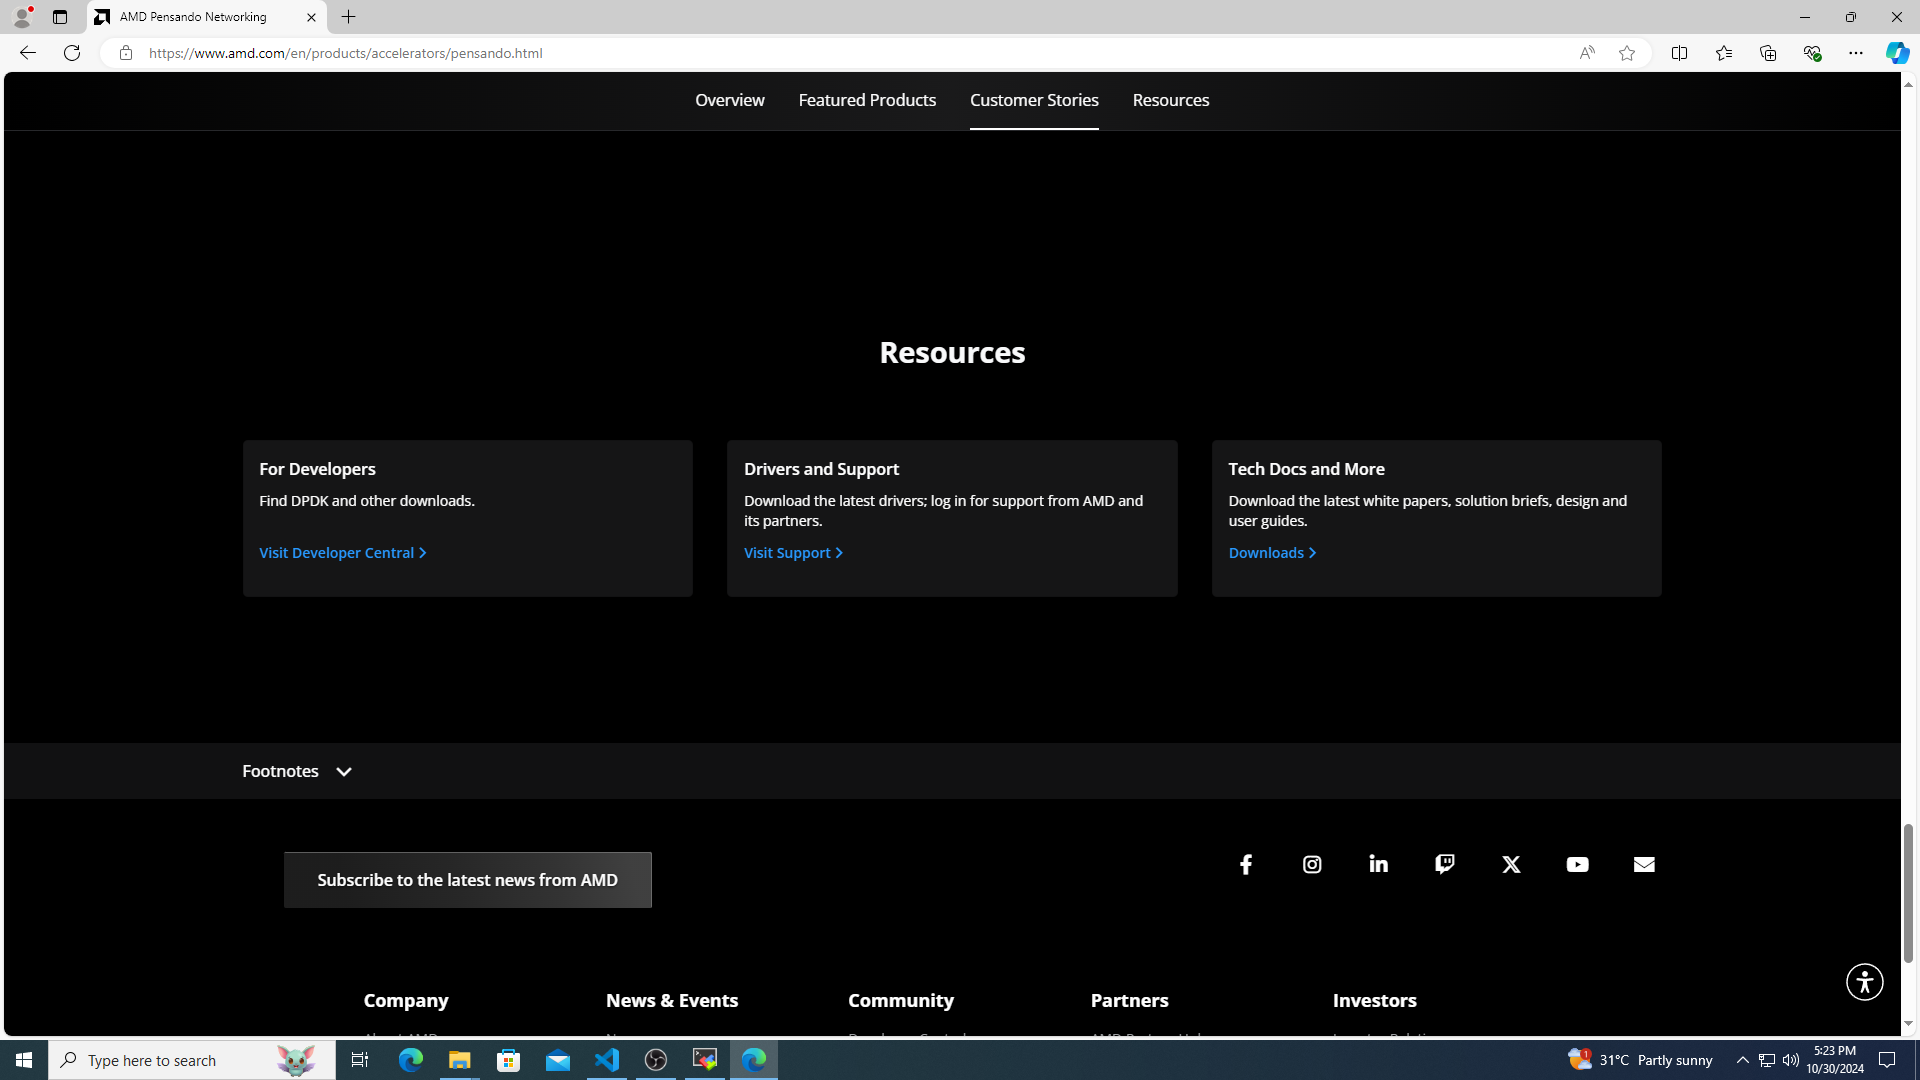This screenshot has width=1920, height=1080.
Task: Click the Partners footer heading
Action: coord(1129,1000)
